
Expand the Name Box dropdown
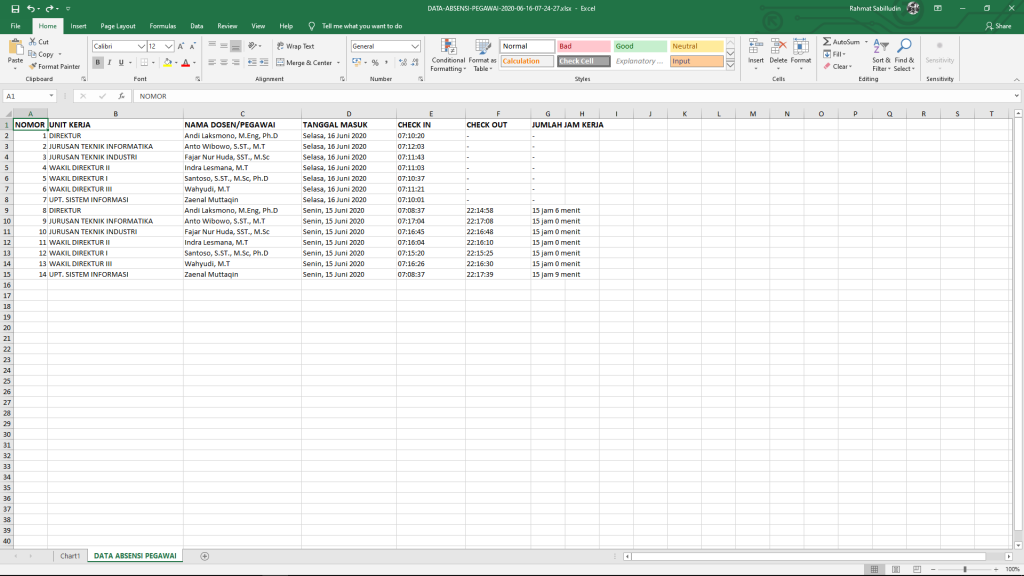pyautogui.click(x=51, y=96)
